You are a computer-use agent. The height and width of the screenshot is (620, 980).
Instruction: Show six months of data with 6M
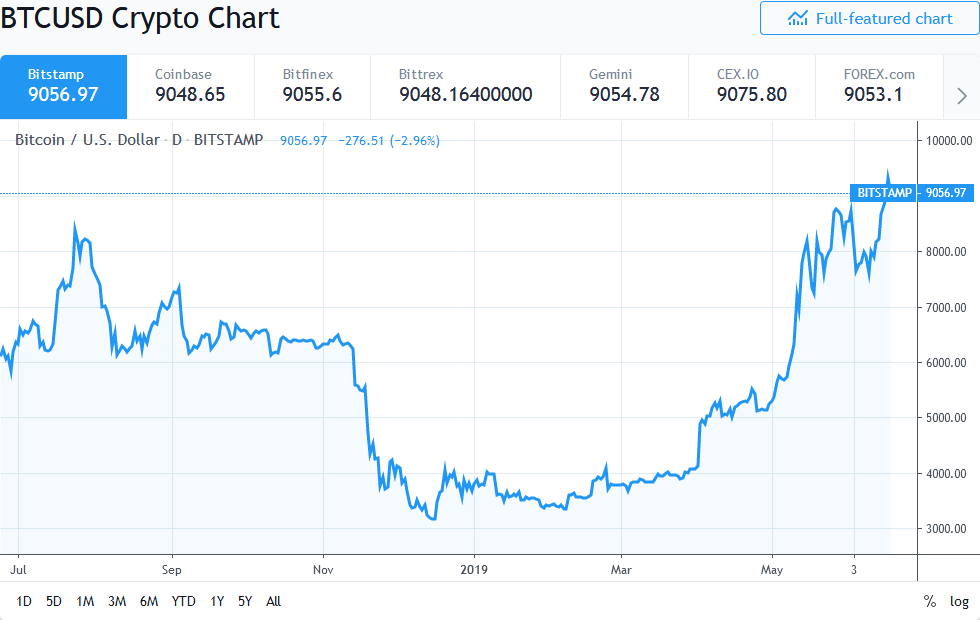pyautogui.click(x=150, y=602)
